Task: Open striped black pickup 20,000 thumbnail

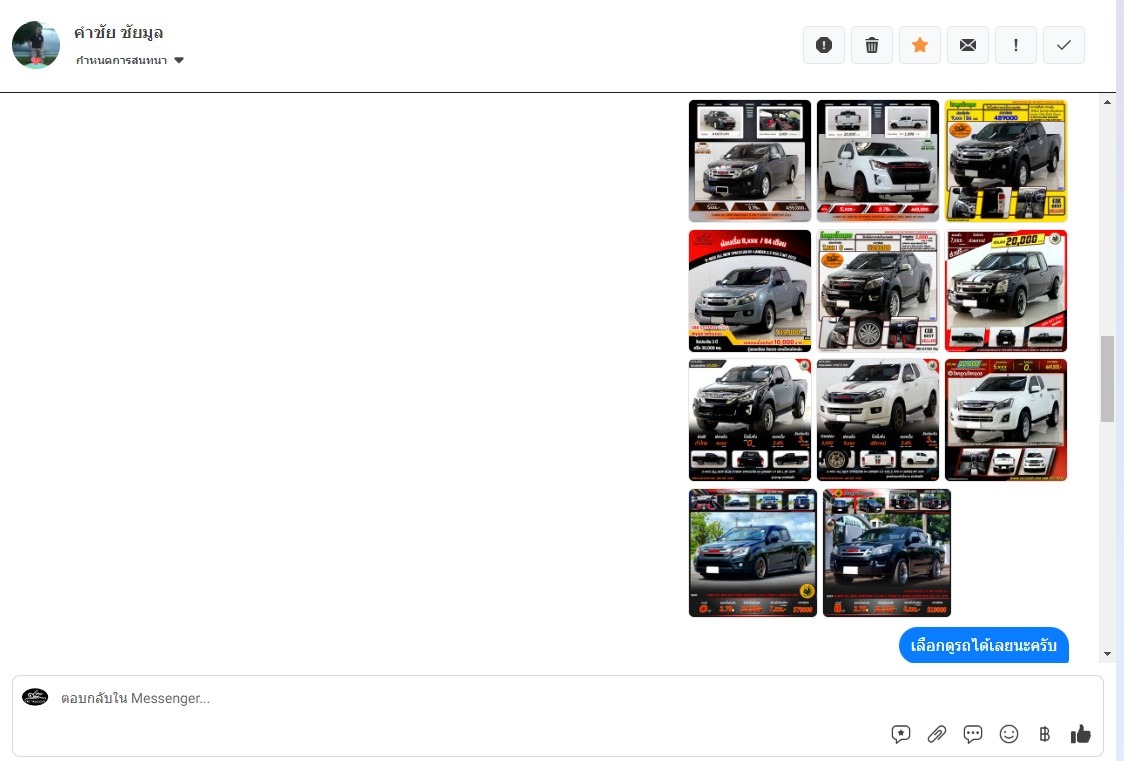Action: tap(1006, 291)
